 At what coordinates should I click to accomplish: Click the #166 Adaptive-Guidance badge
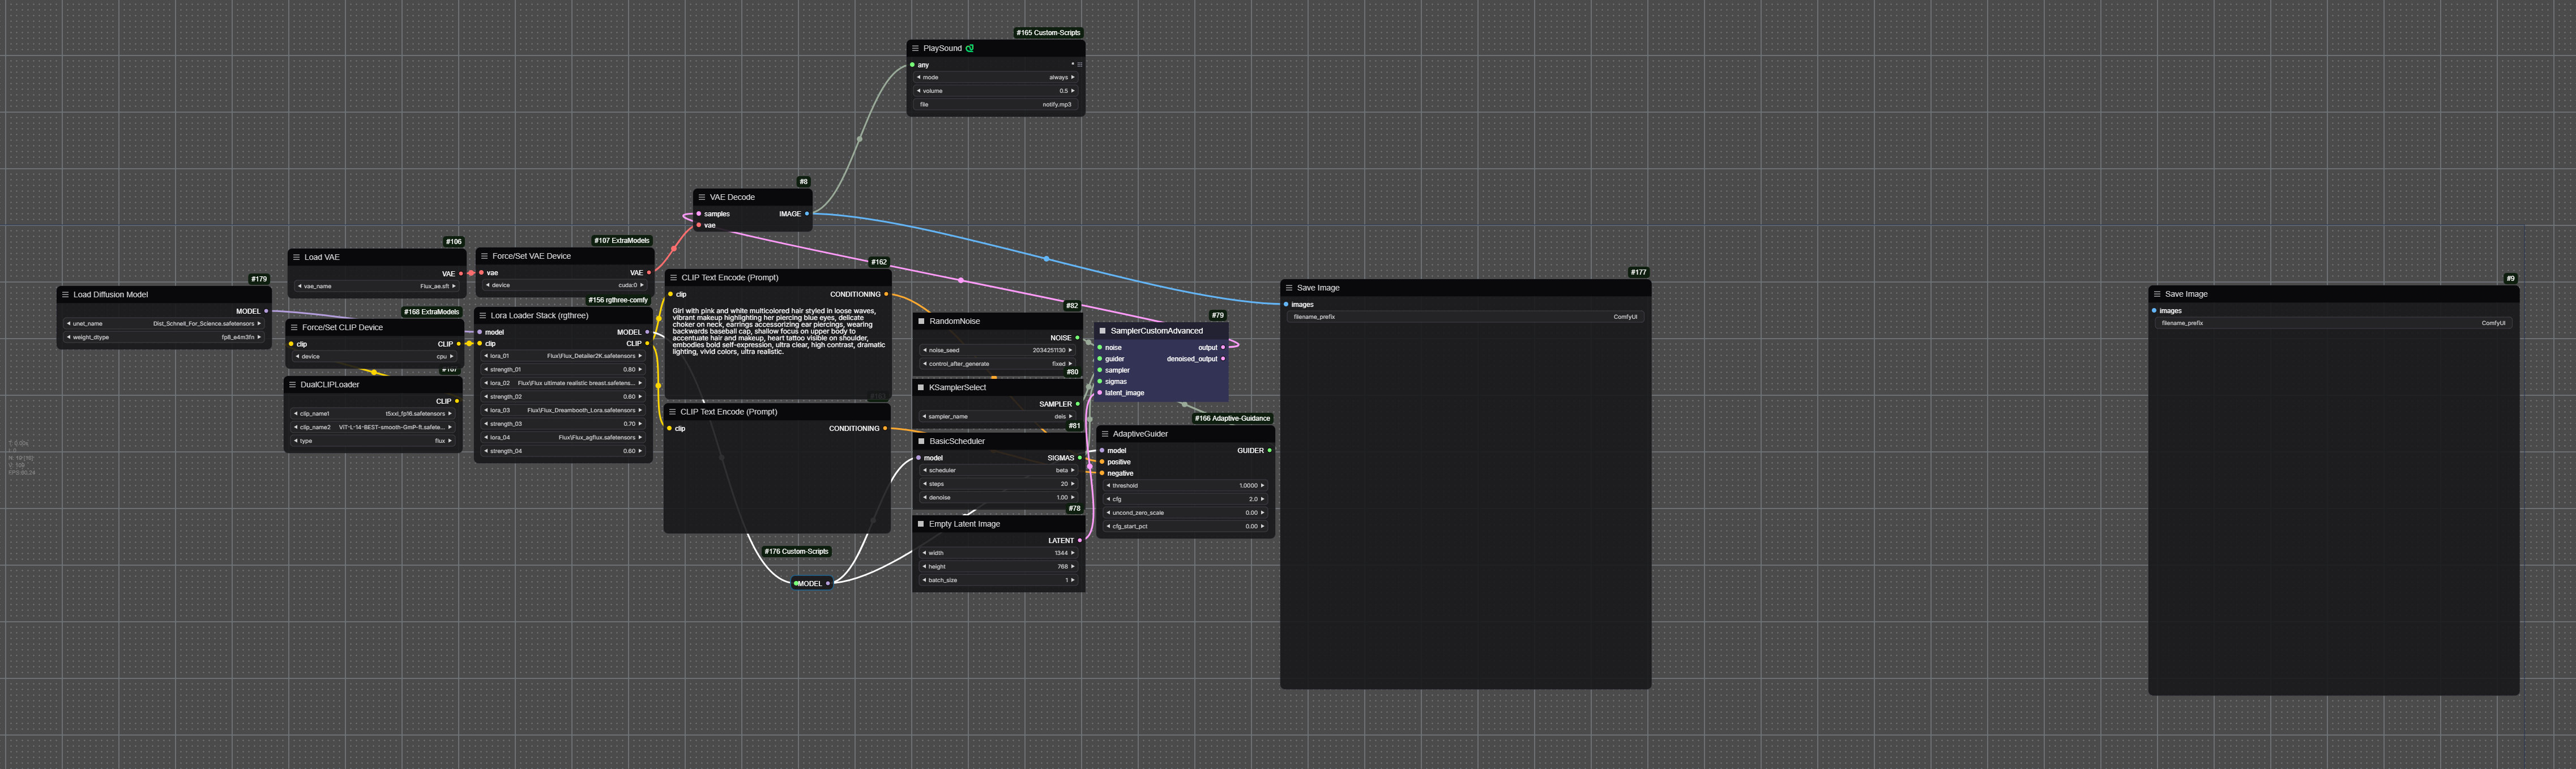tap(1232, 419)
